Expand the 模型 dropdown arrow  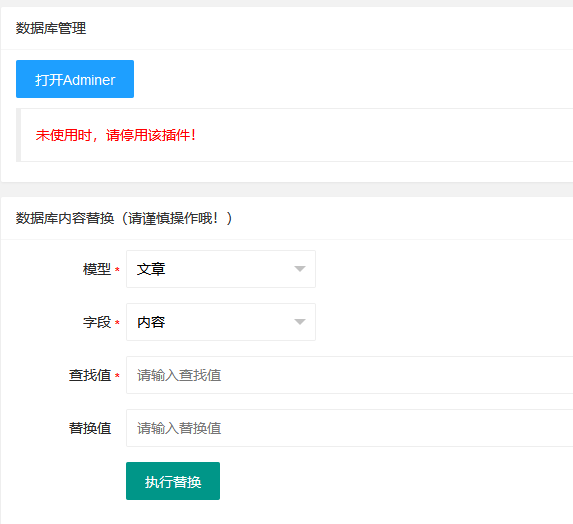click(x=300, y=269)
